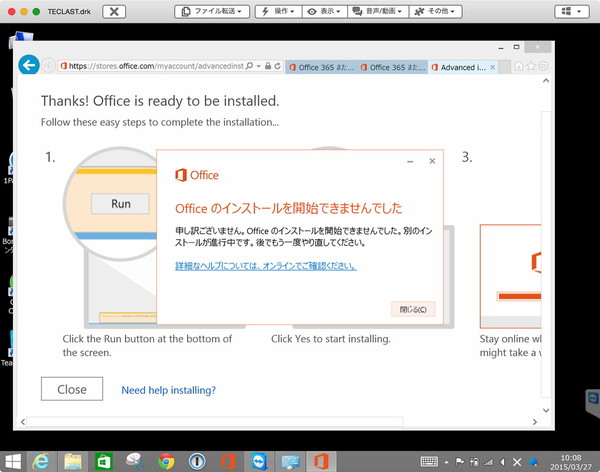This screenshot has width=600, height=472.
Task: Close the Advanced i... tab
Action: coord(493,67)
